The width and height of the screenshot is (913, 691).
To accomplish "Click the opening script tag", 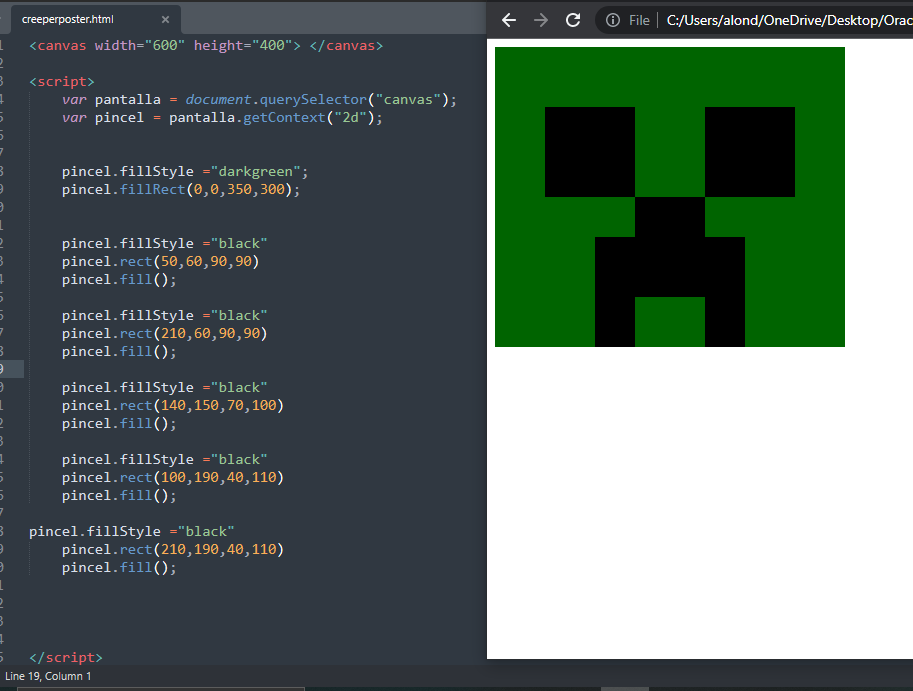I will pos(62,81).
